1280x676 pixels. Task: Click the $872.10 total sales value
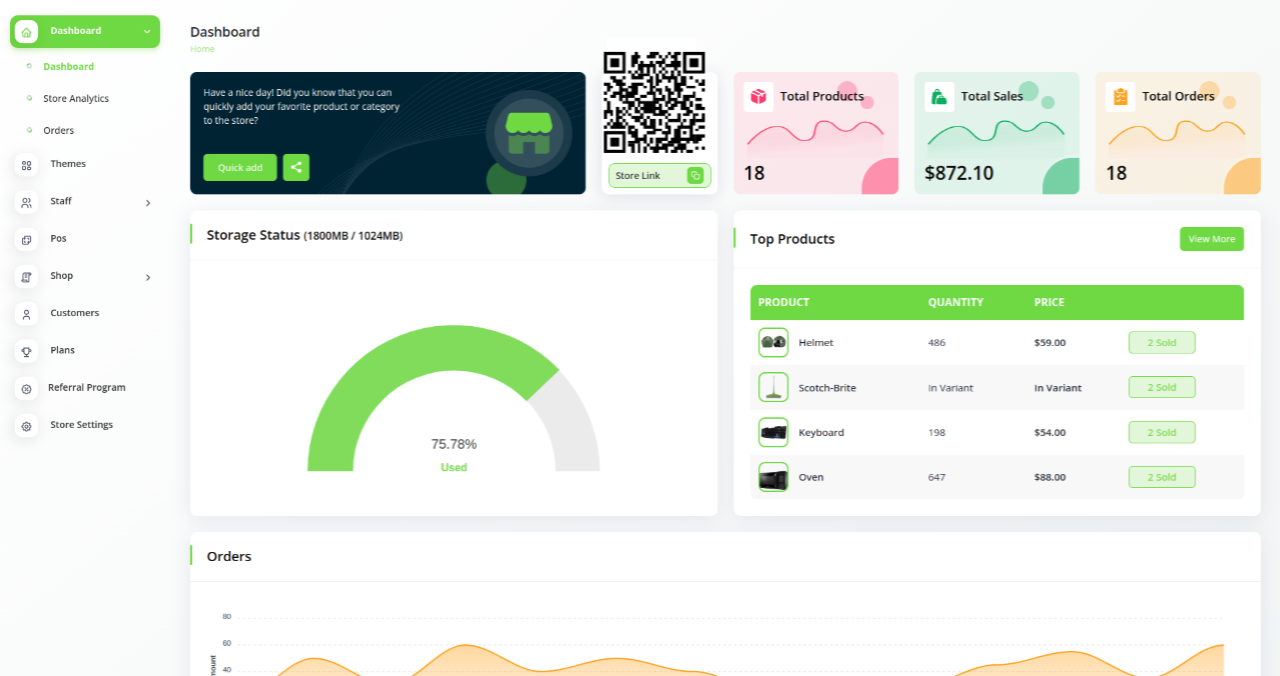point(959,173)
